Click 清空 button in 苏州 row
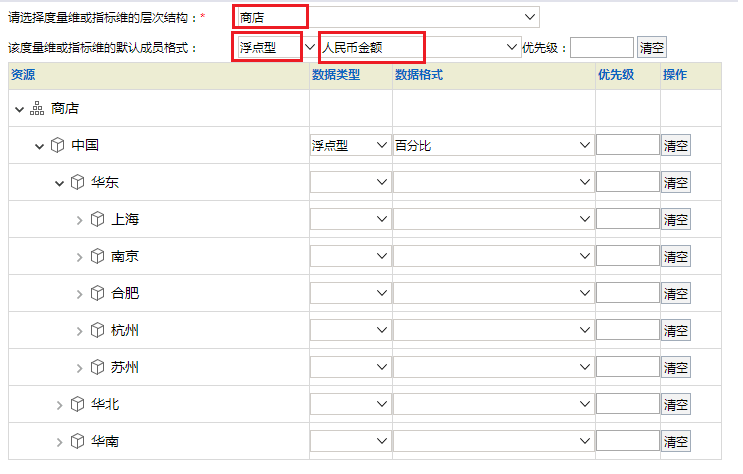 (676, 367)
